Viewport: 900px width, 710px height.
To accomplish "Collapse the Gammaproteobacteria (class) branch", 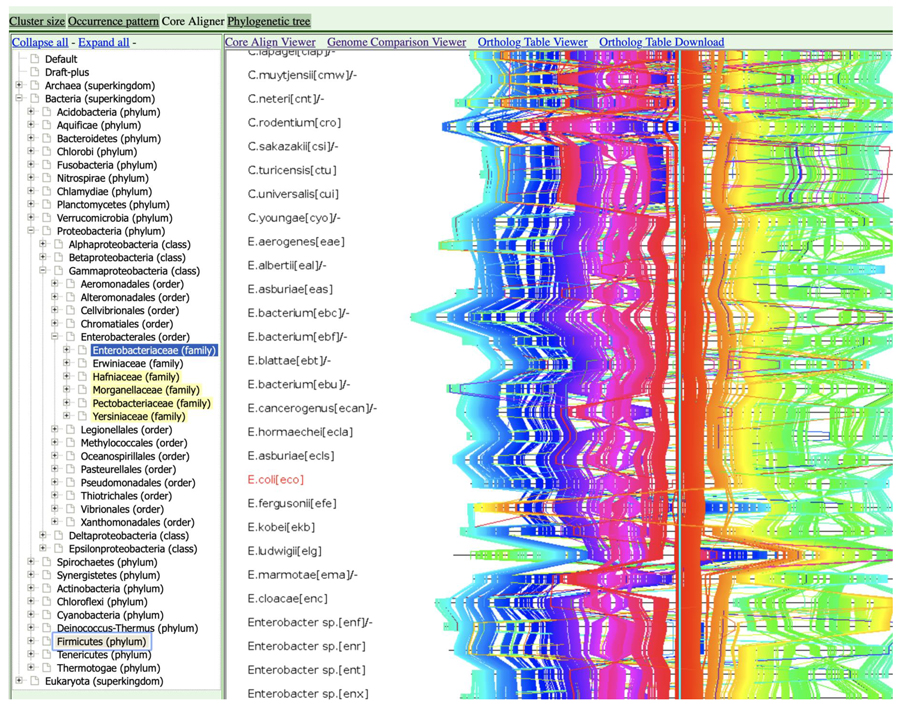I will pyautogui.click(x=43, y=271).
